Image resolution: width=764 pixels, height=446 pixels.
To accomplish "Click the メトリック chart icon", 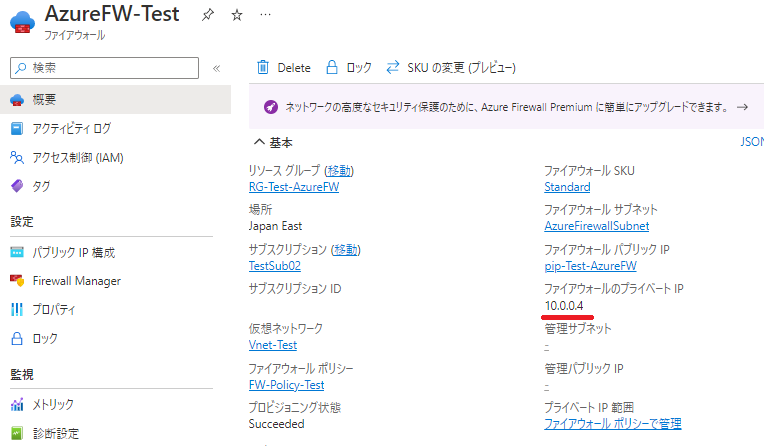I will tap(17, 405).
